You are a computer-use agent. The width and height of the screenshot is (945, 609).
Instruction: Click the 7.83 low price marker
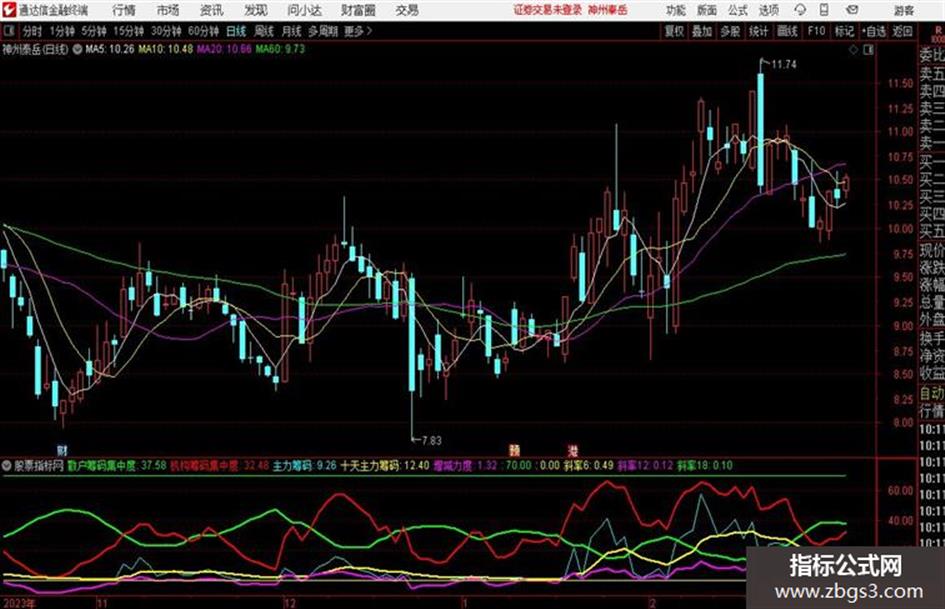431,441
